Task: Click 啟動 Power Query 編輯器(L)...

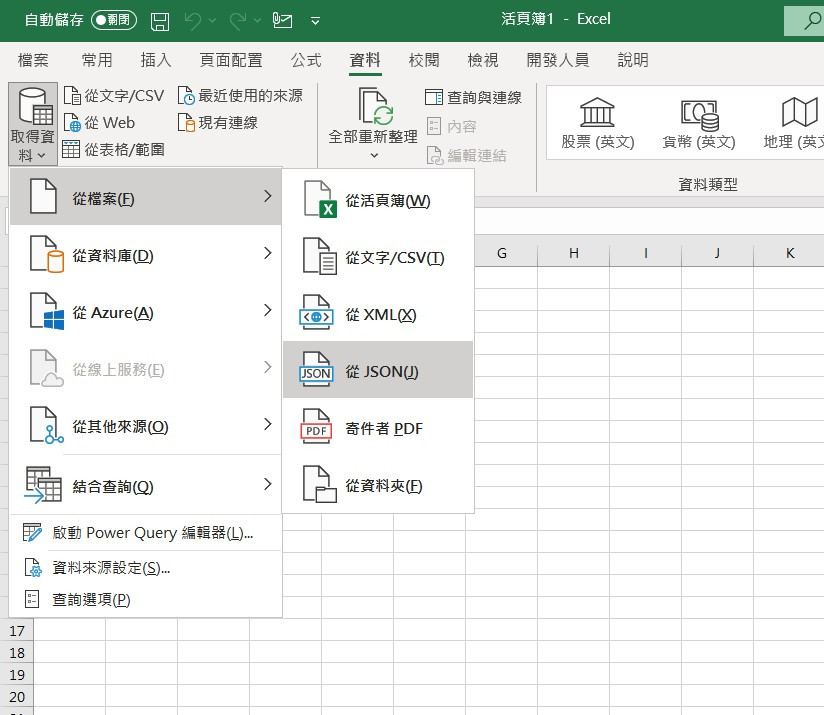Action: pos(146,533)
